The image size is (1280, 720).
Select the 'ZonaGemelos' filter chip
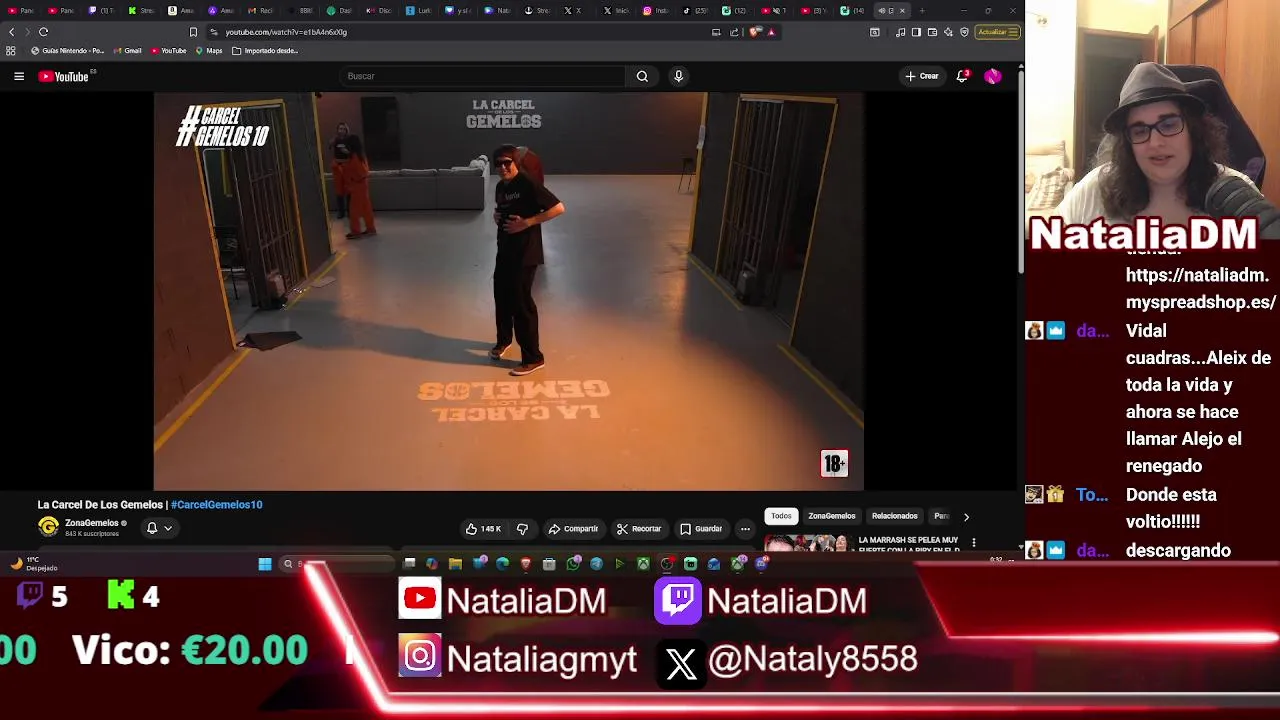[832, 516]
